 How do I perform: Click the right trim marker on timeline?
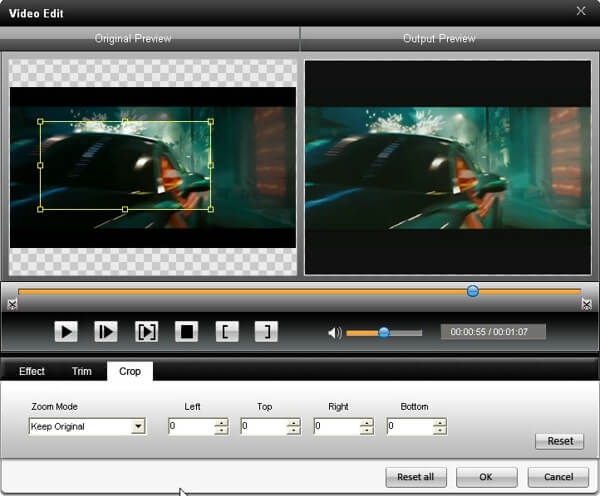point(587,305)
